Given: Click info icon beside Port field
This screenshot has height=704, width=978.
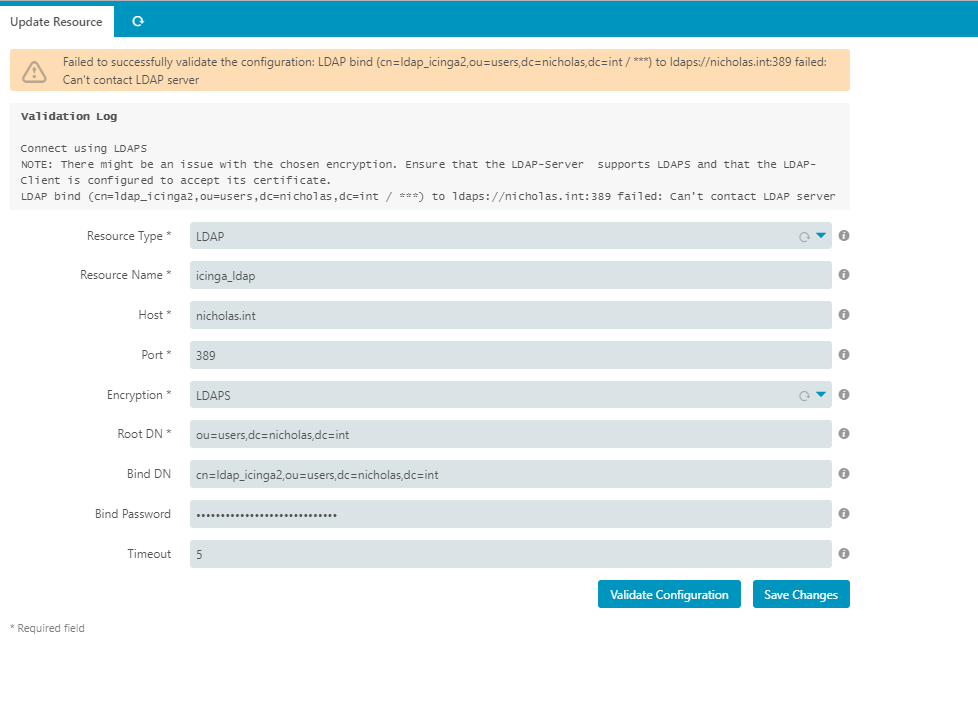Looking at the screenshot, I should (x=844, y=355).
